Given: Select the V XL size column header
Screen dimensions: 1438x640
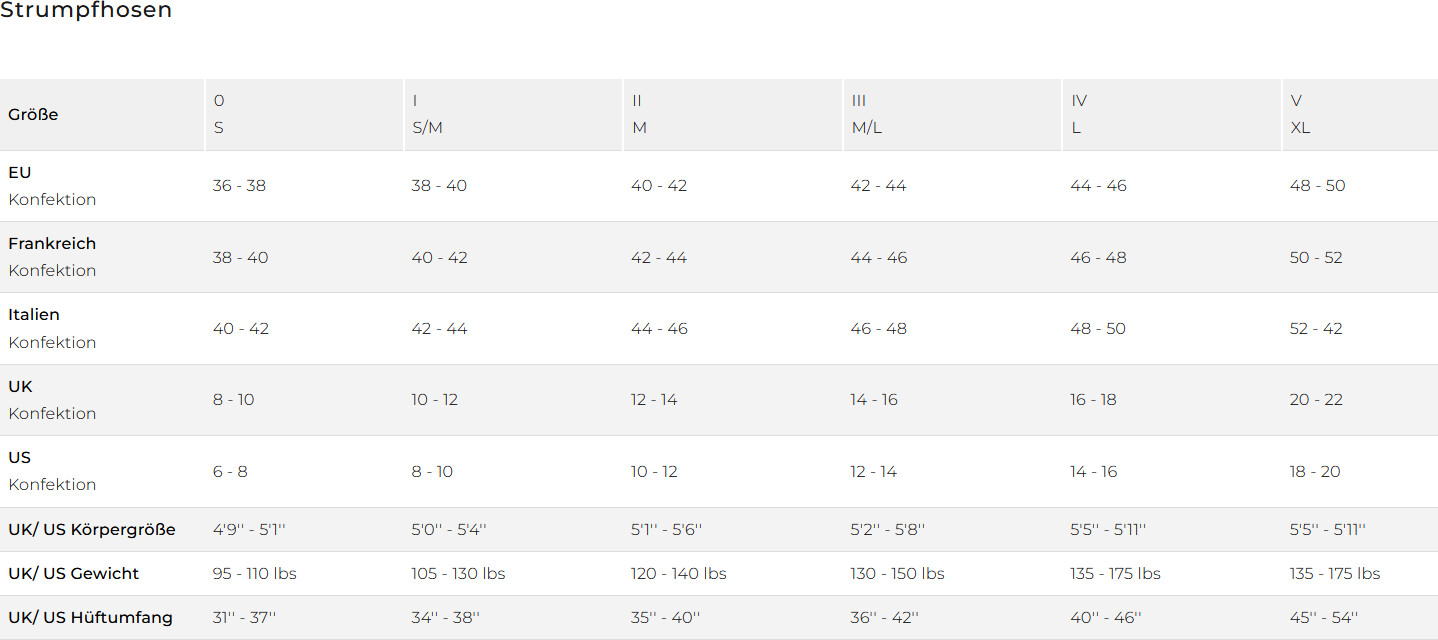Looking at the screenshot, I should click(x=1300, y=115).
